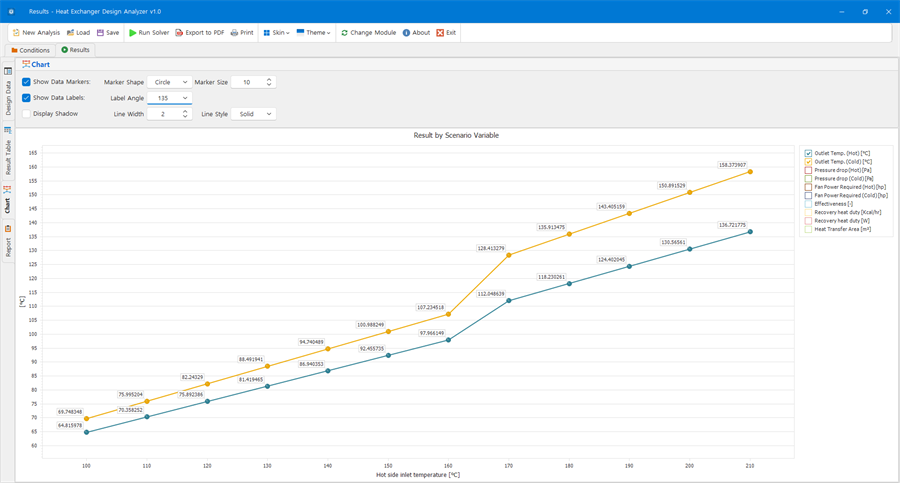Hide the Outlet Temp. (Cold) series
This screenshot has width=900, height=483.
(808, 162)
